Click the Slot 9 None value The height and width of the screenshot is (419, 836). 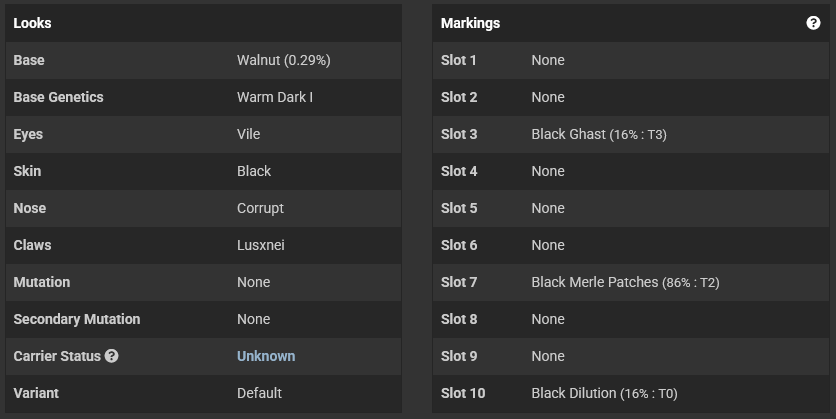click(548, 356)
